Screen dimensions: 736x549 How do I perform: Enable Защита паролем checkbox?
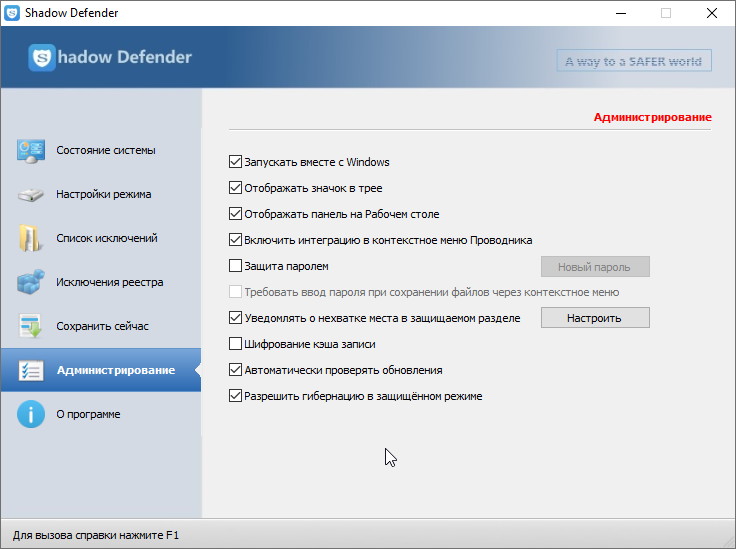(x=235, y=266)
